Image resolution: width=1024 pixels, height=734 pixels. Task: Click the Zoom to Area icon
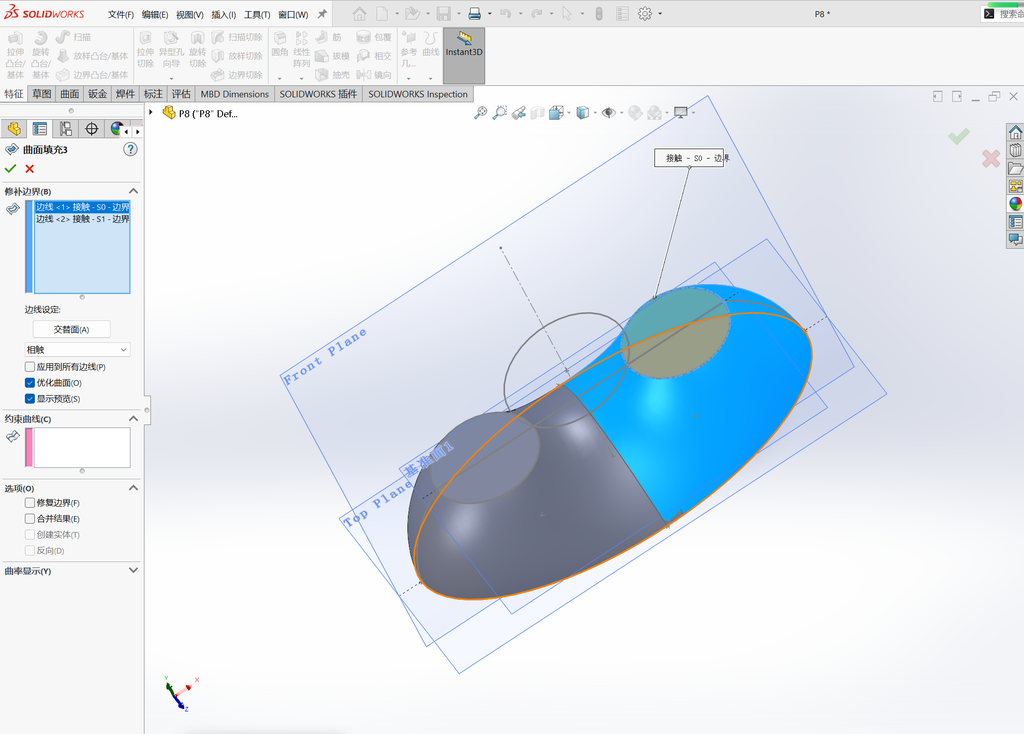[500, 113]
